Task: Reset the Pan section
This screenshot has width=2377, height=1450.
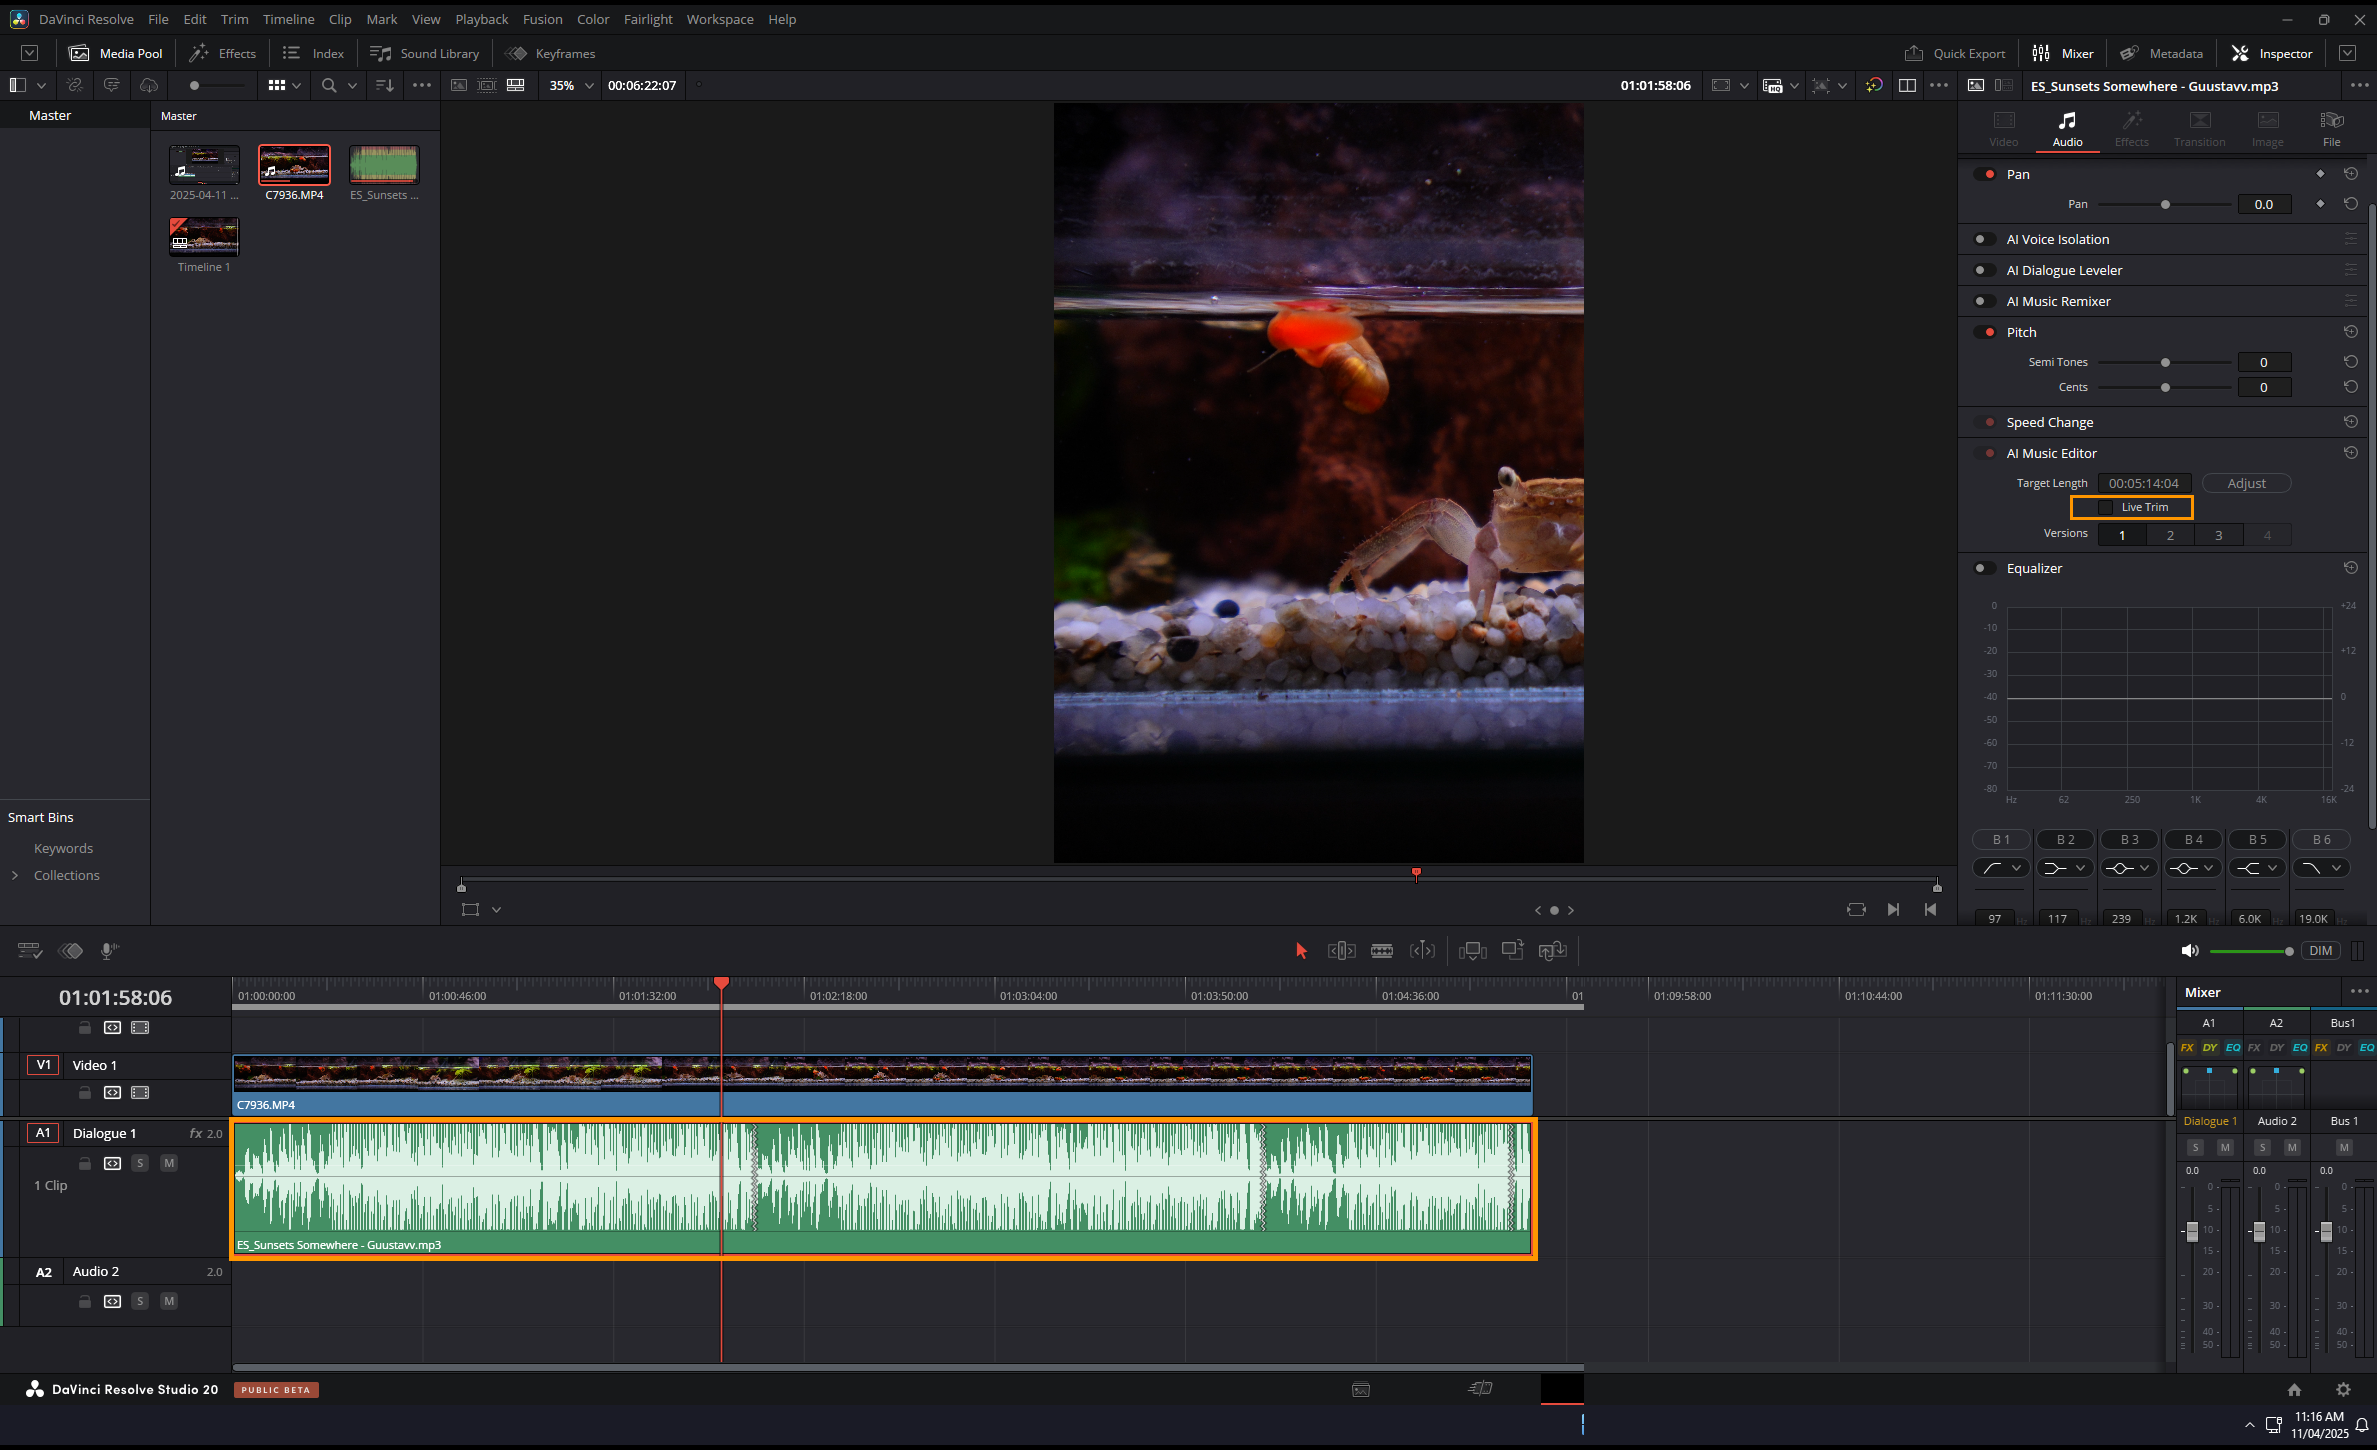Action: [2351, 174]
